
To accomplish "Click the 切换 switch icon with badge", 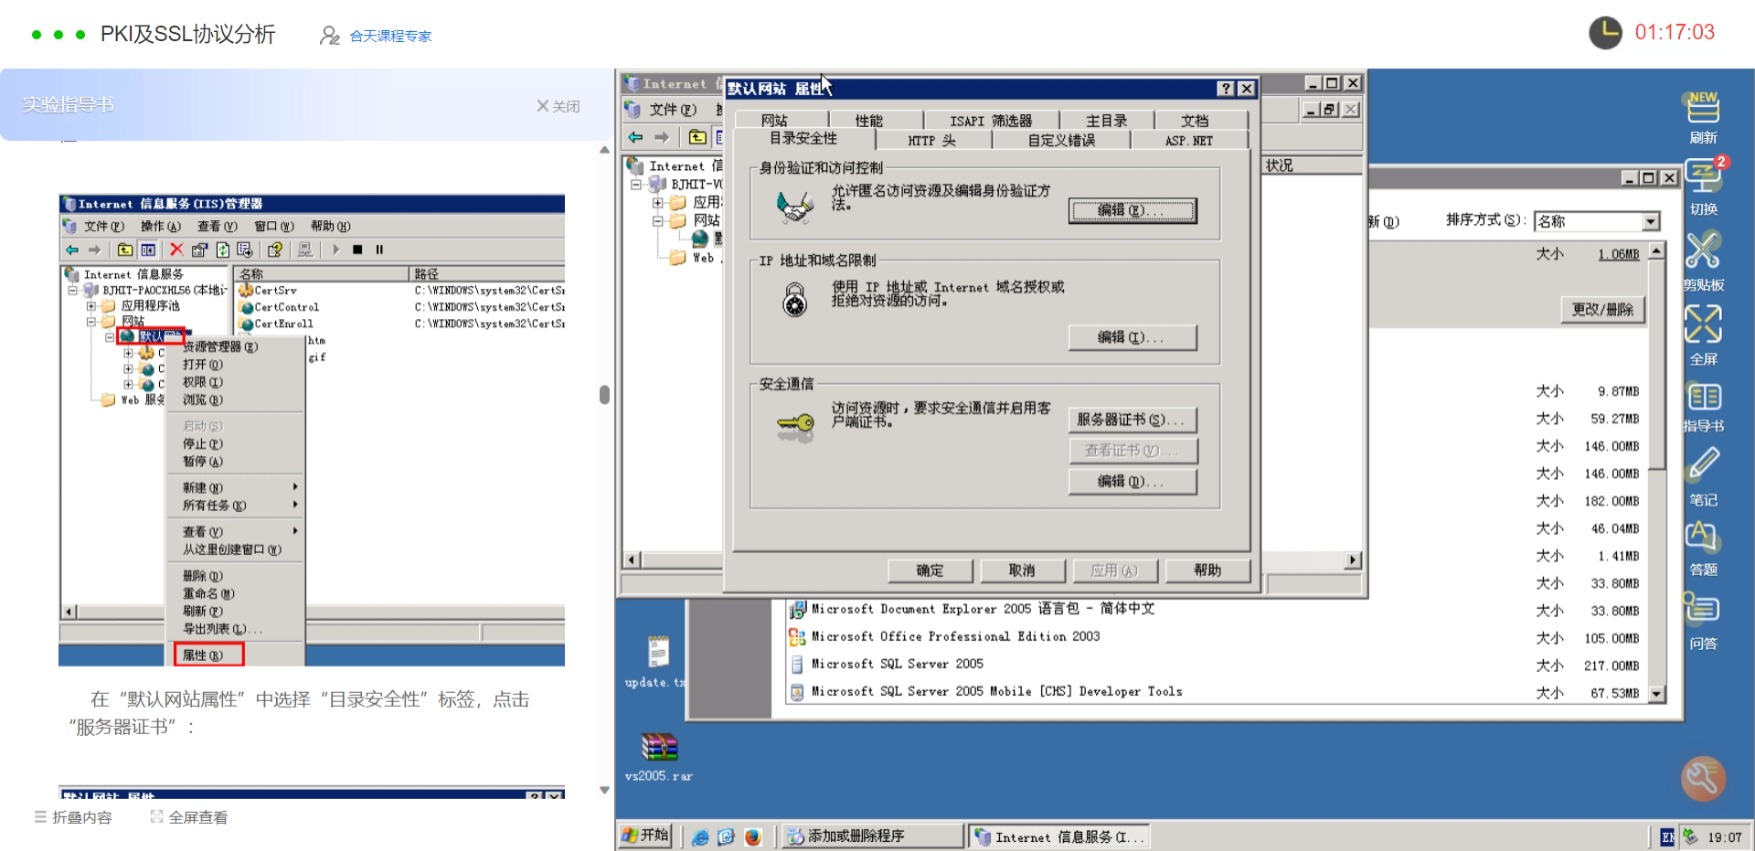I will click(1704, 177).
